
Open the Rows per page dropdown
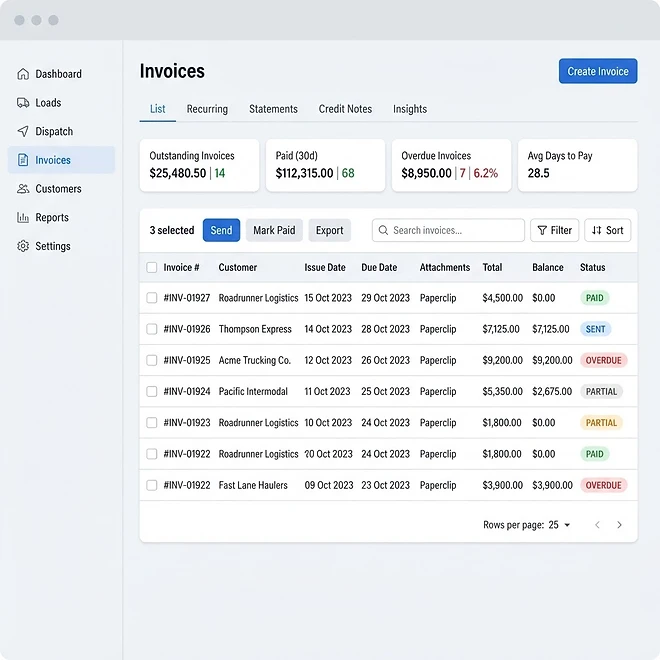[559, 525]
